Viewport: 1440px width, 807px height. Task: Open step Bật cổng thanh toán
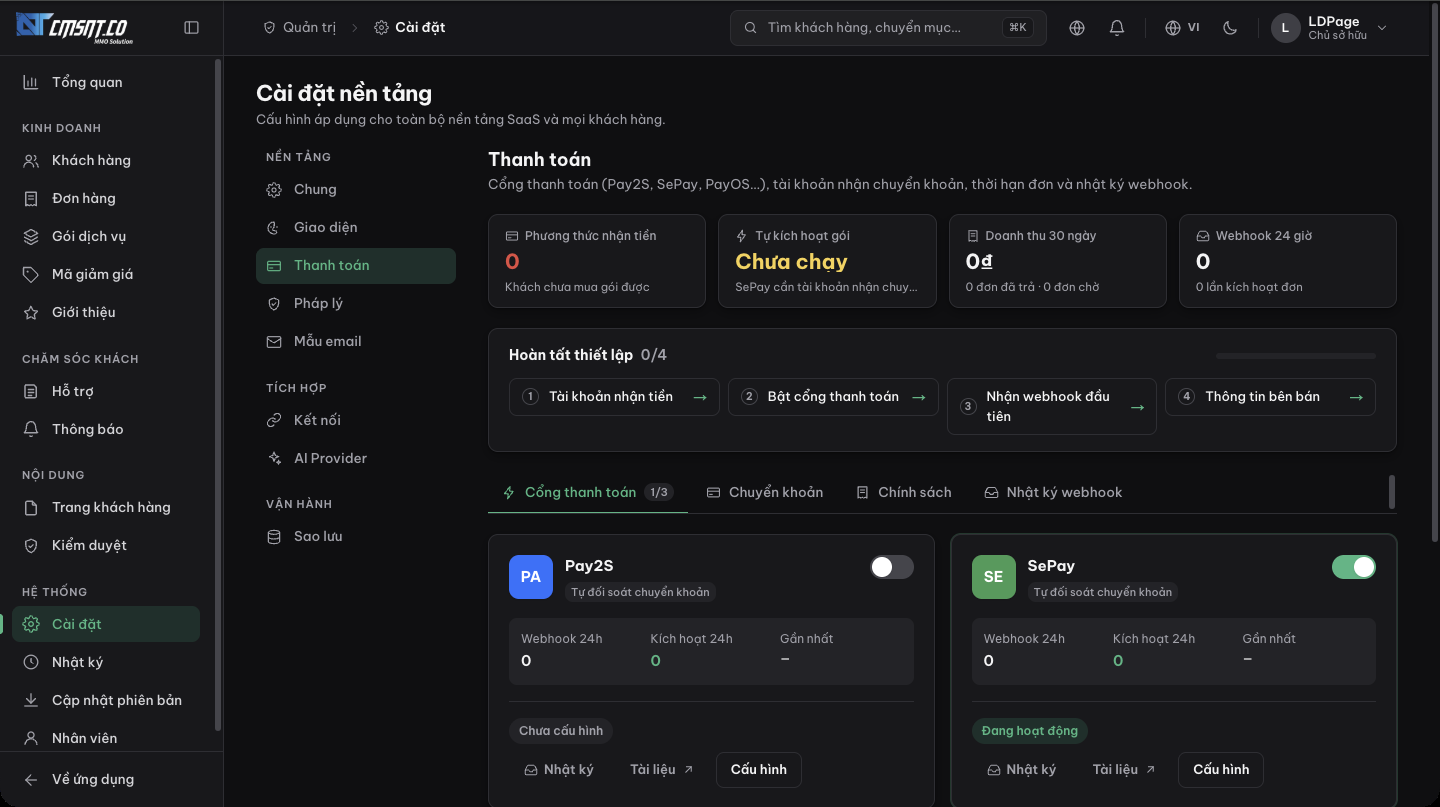click(x=833, y=397)
